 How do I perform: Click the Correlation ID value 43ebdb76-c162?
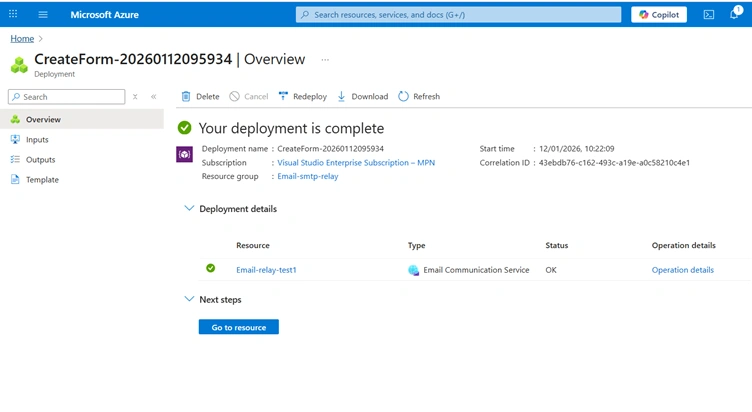[614, 163]
